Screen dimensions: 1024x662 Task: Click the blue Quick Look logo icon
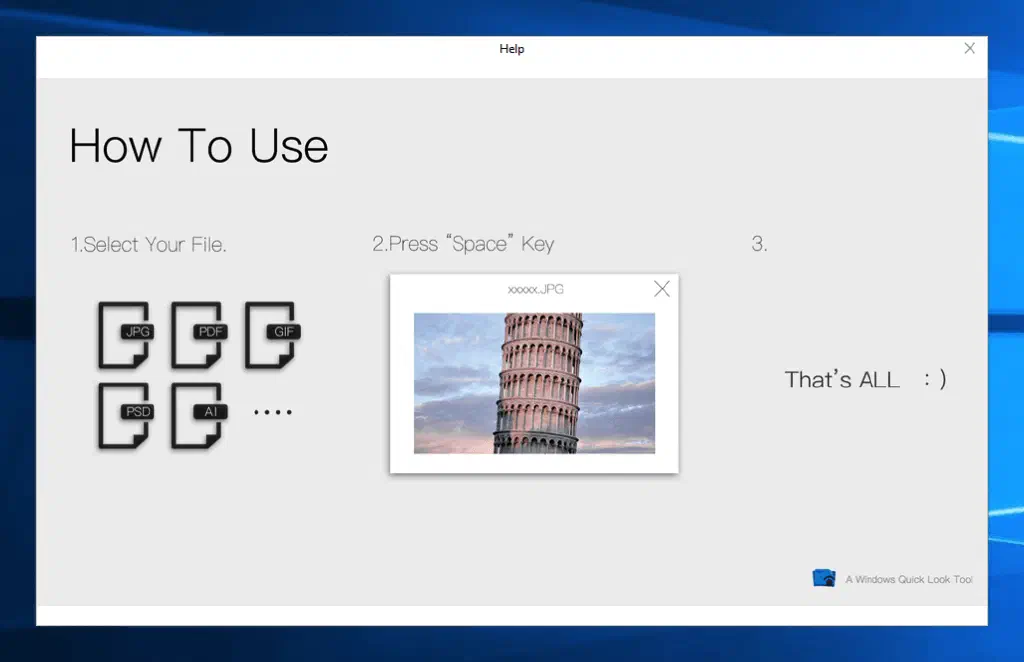(824, 578)
